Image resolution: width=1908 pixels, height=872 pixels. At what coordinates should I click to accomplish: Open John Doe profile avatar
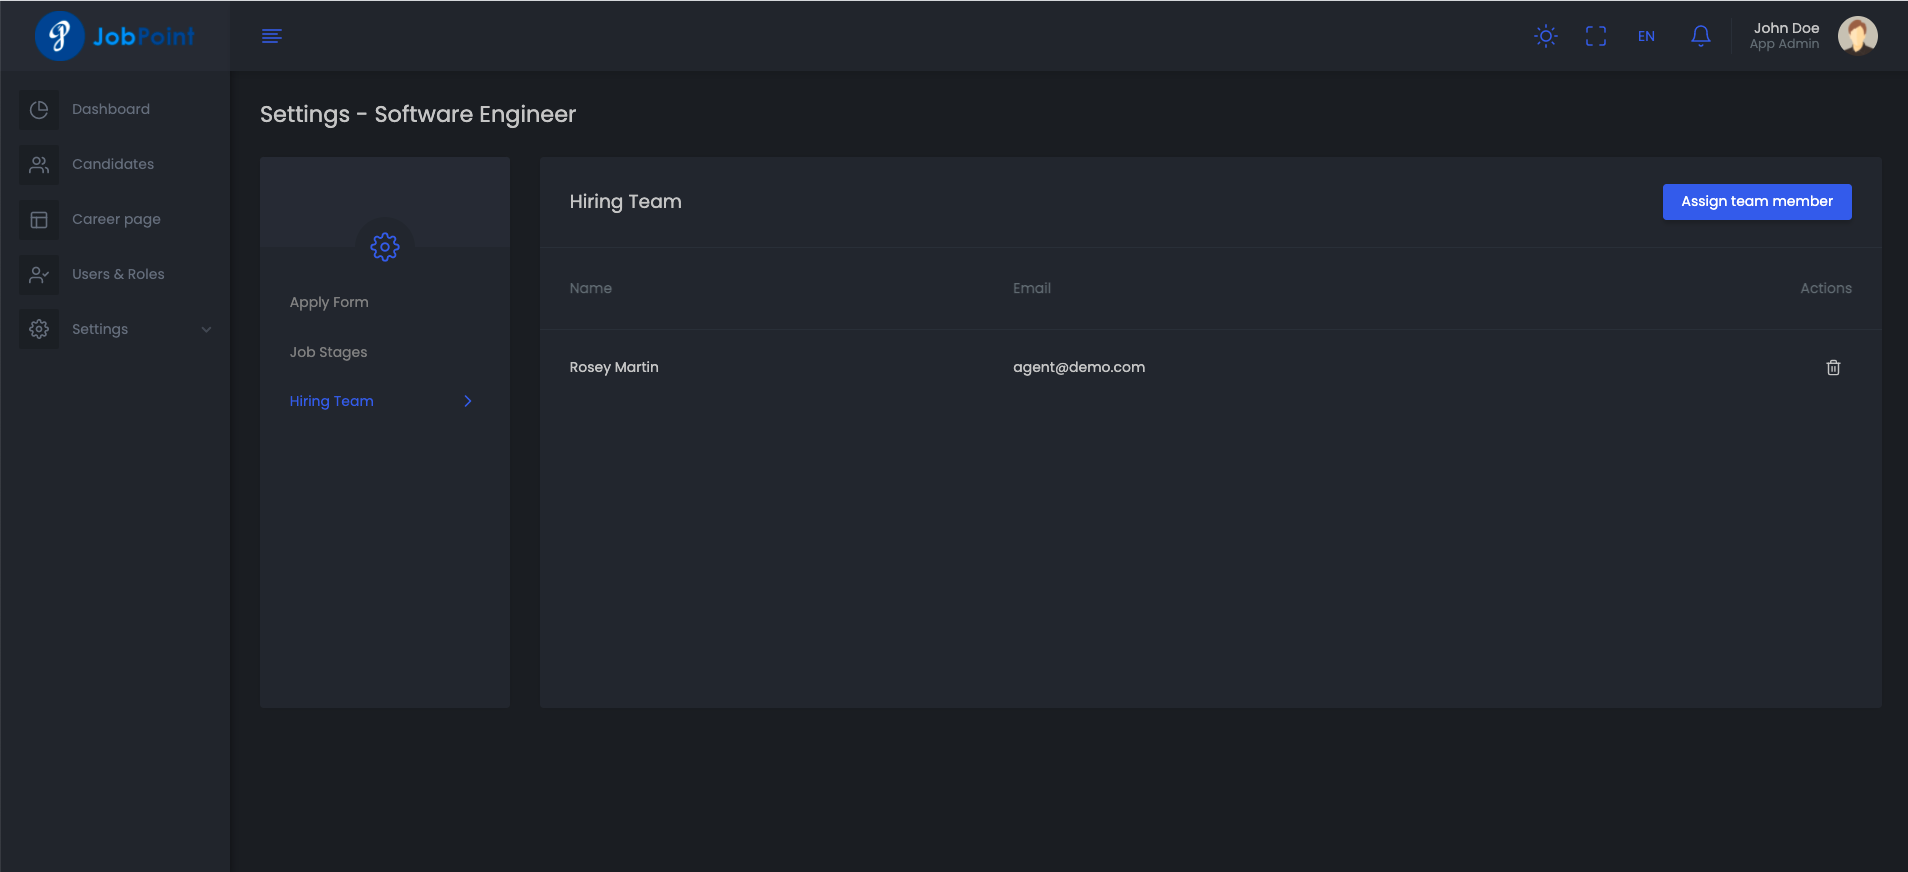tap(1857, 36)
